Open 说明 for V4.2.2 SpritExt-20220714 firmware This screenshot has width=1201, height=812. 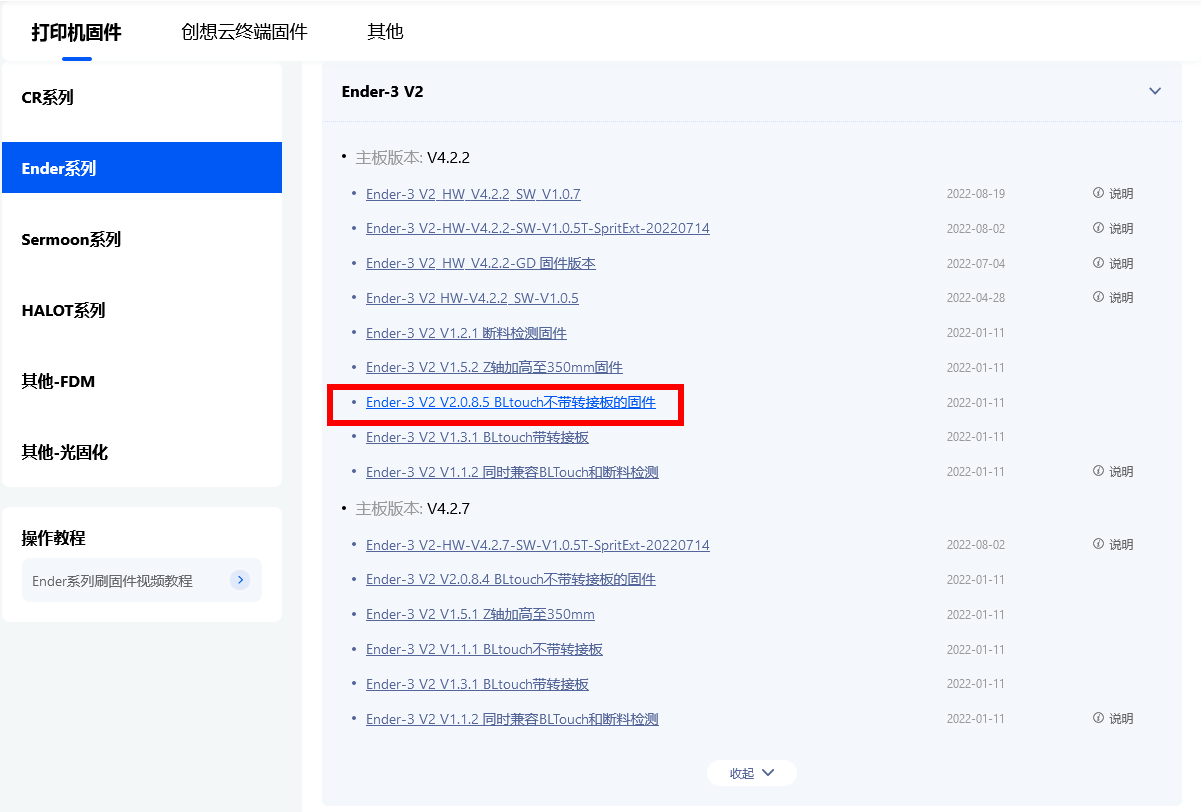click(x=1113, y=229)
